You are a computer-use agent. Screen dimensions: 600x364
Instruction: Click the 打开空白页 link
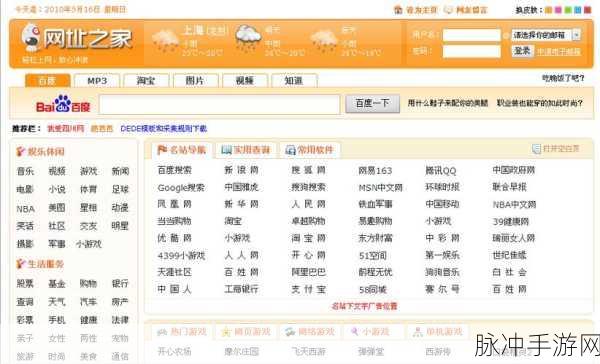(561, 149)
